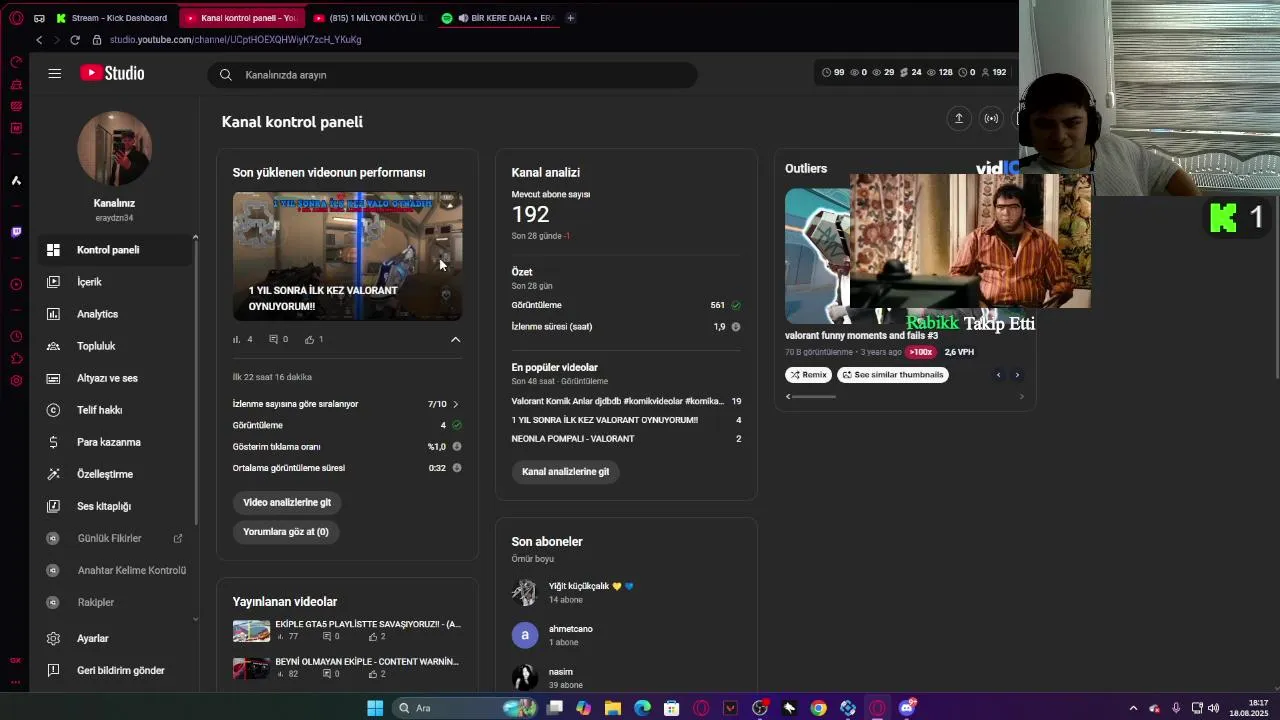Viewport: 1280px width, 720px height.
Task: Click the Outliers horizontal scrollbar
Action: pyautogui.click(x=813, y=397)
